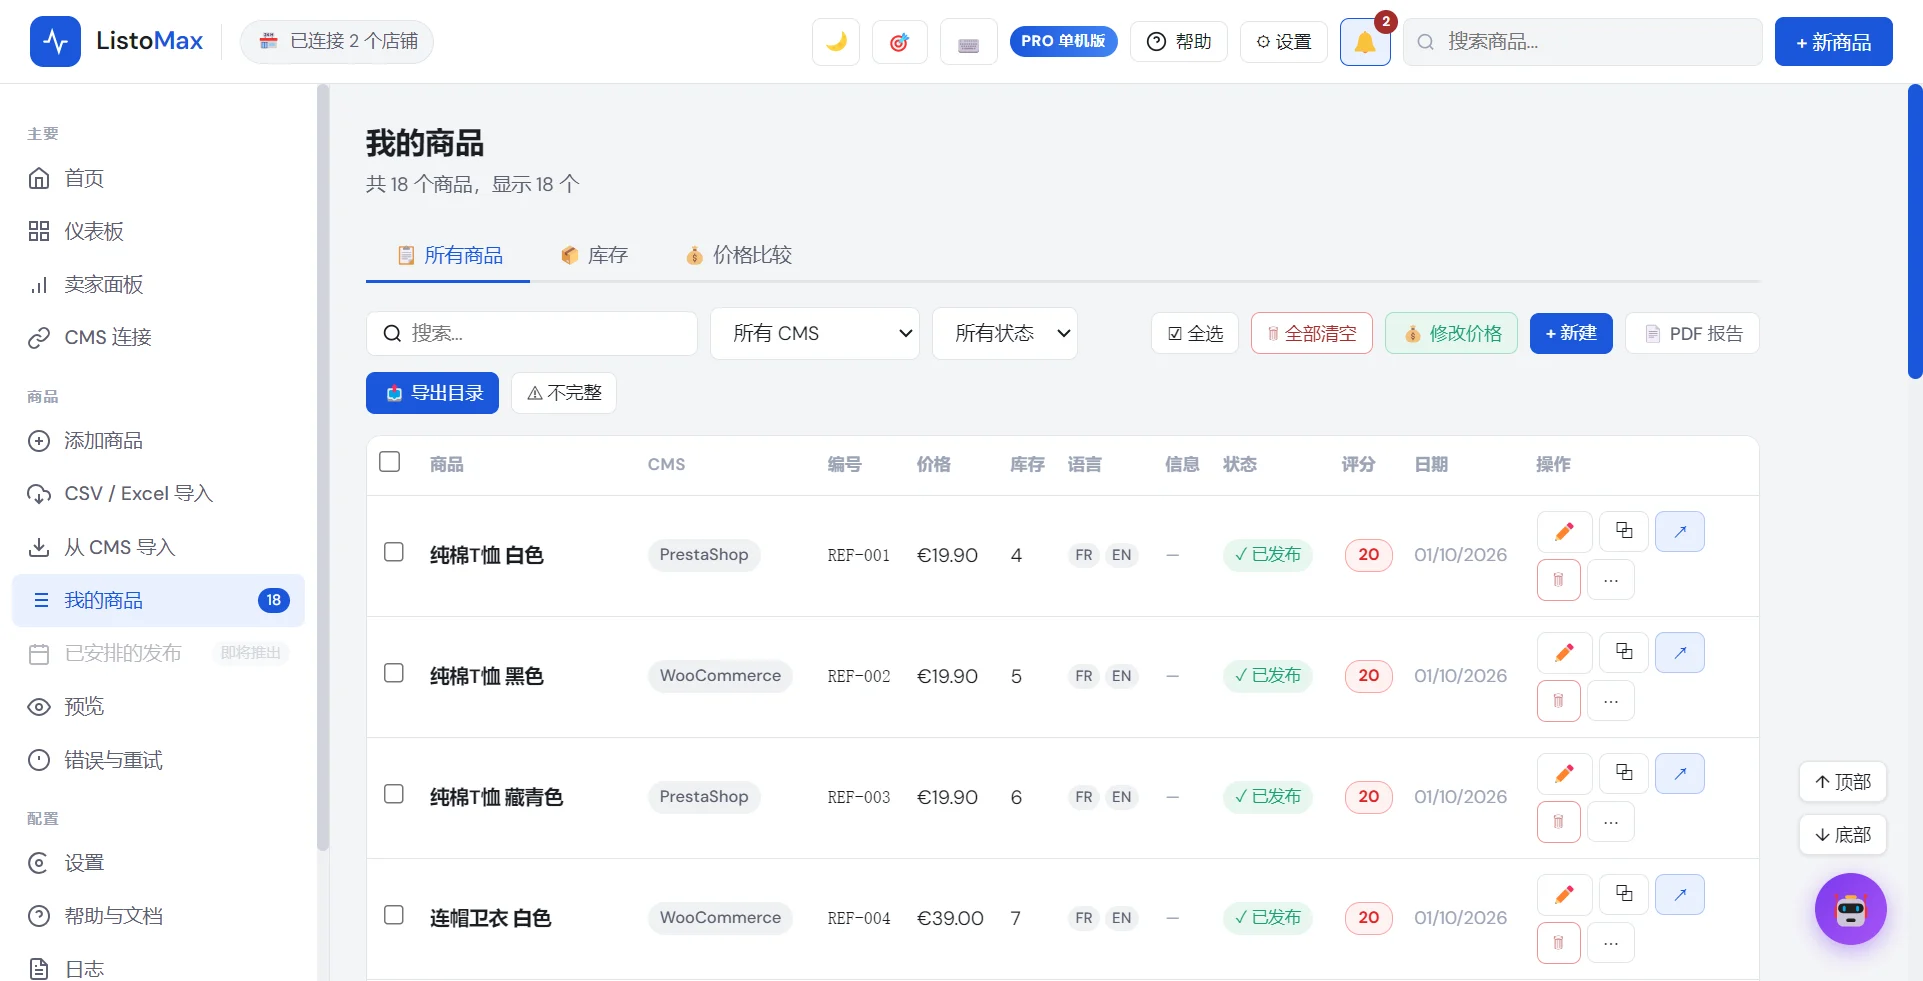Check the 纯棉T恤 藏青色 row checkbox
Image resolution: width=1923 pixels, height=981 pixels.
394,794
